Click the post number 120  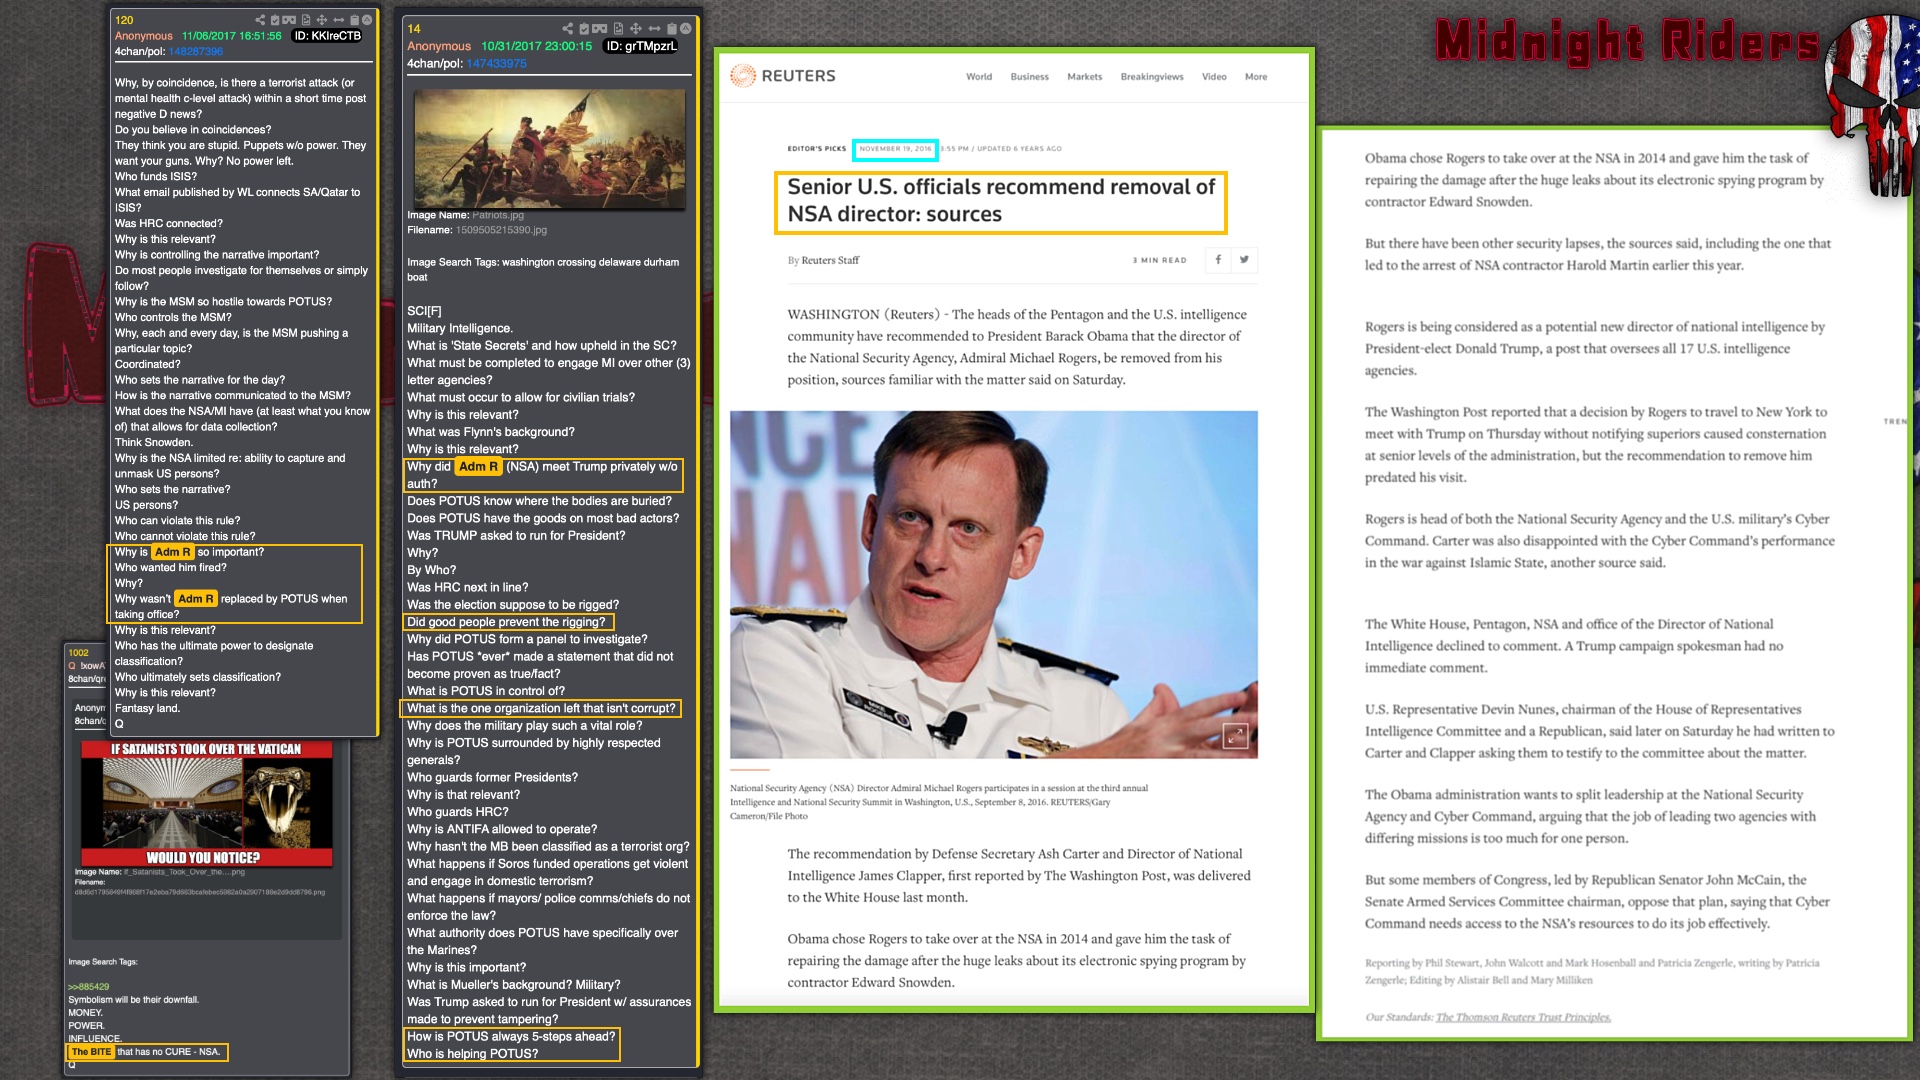tap(124, 20)
